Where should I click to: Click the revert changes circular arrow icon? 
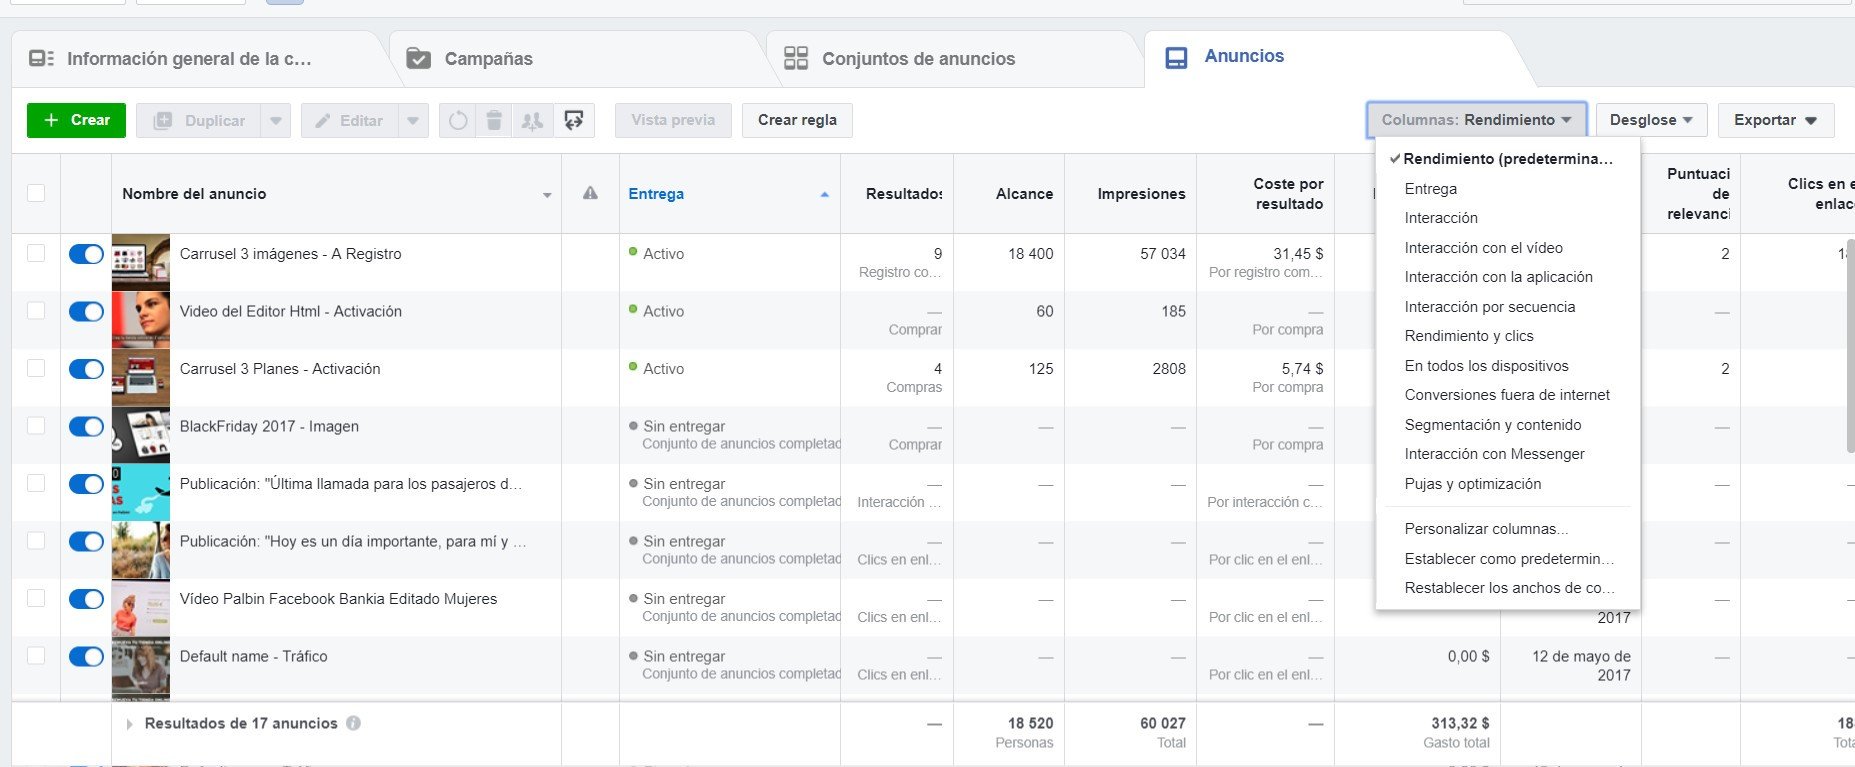(x=458, y=121)
